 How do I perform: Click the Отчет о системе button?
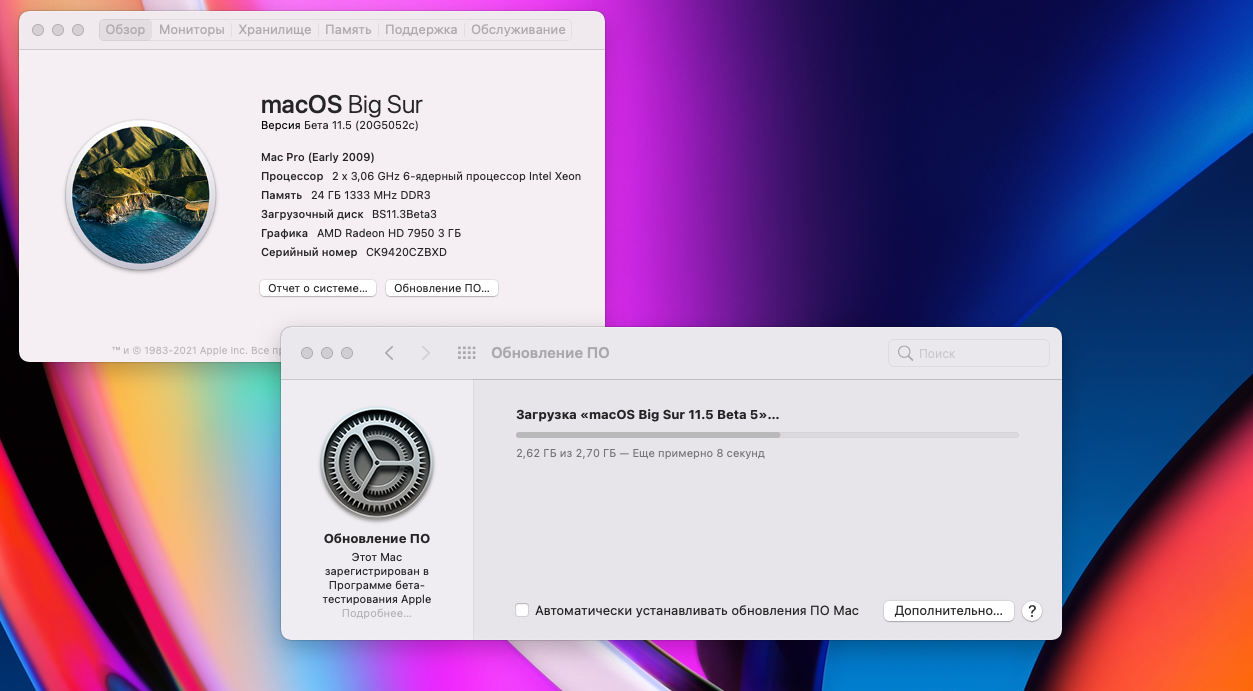318,288
